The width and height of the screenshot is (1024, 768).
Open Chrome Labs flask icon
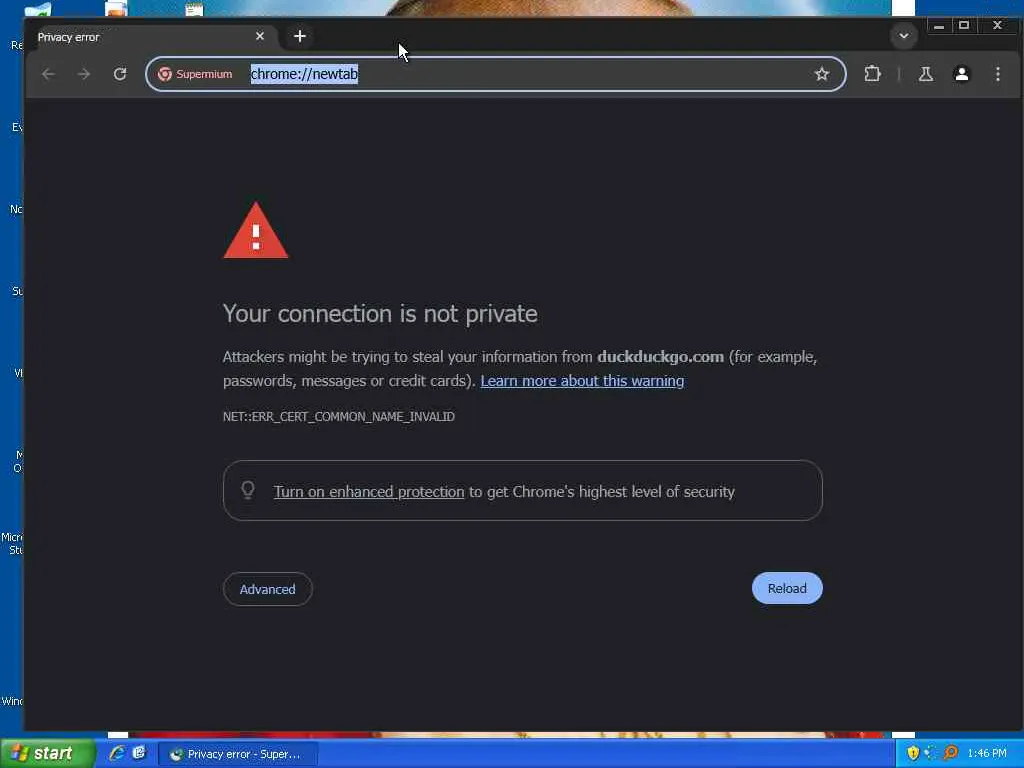(925, 74)
